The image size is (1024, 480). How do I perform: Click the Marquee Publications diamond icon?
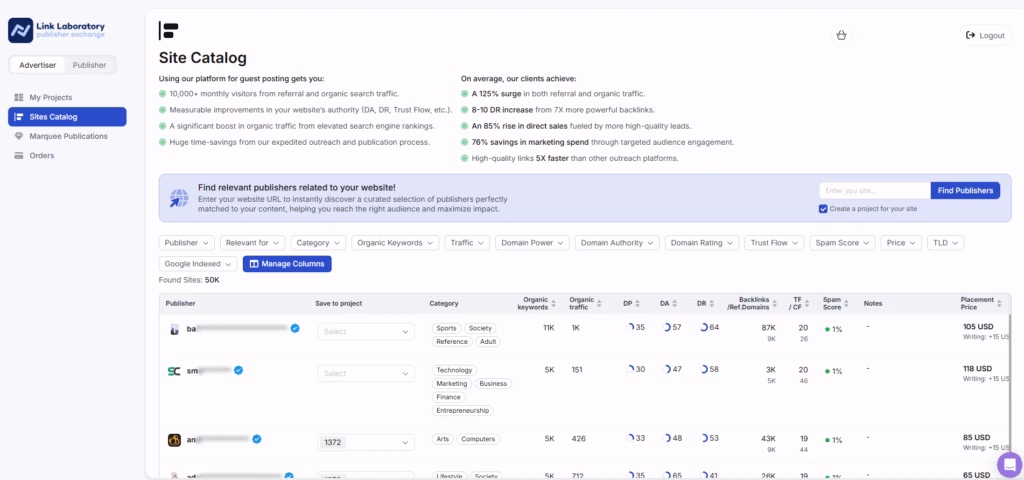19,136
